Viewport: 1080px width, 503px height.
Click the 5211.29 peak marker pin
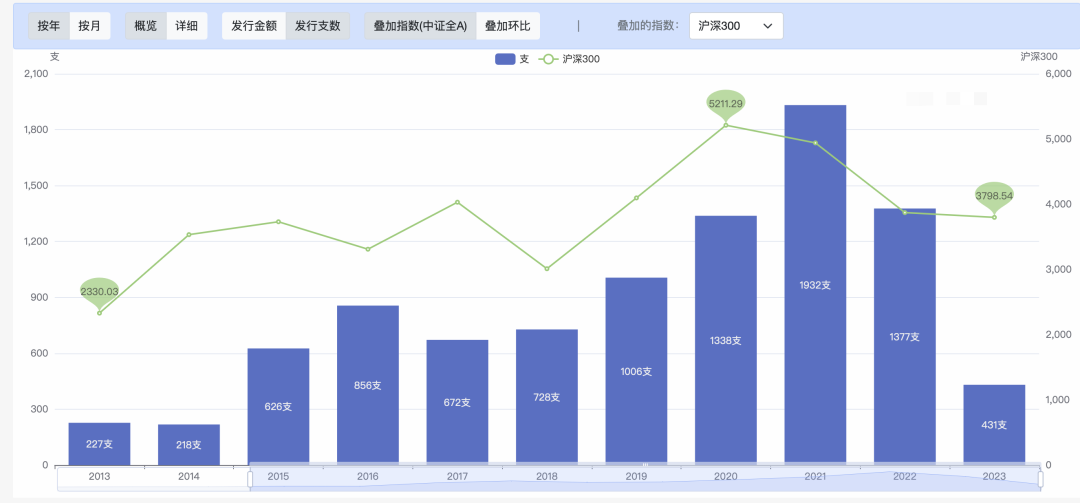coord(726,105)
